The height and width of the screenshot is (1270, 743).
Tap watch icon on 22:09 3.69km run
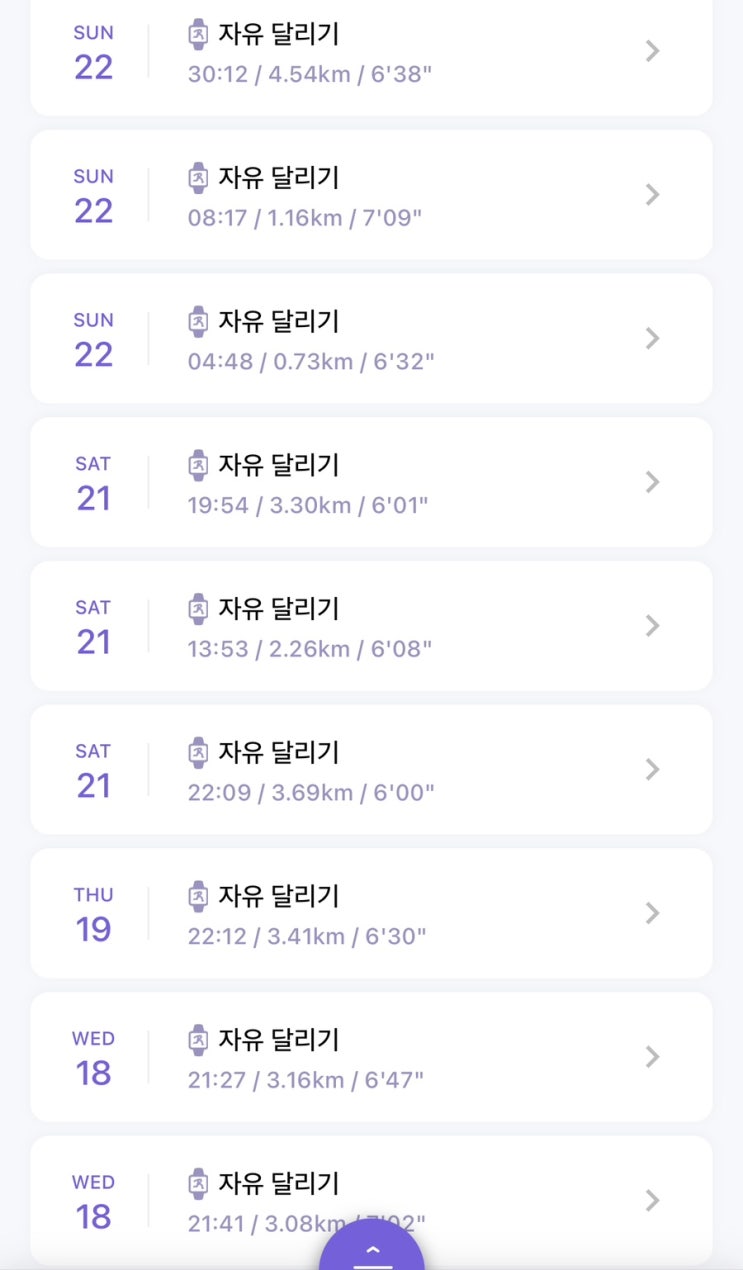point(199,753)
